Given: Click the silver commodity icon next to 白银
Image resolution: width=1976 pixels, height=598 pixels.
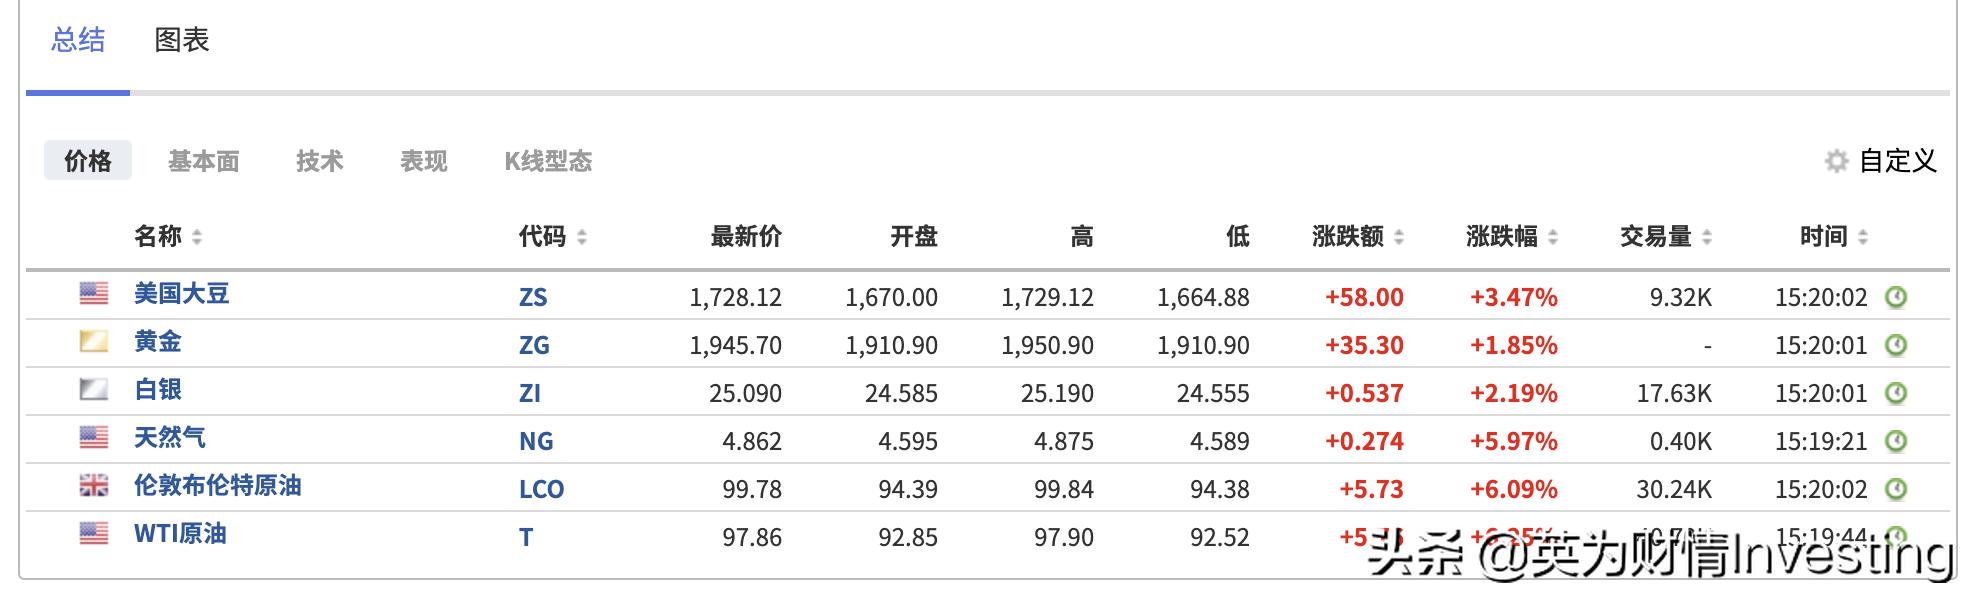Looking at the screenshot, I should (x=94, y=391).
